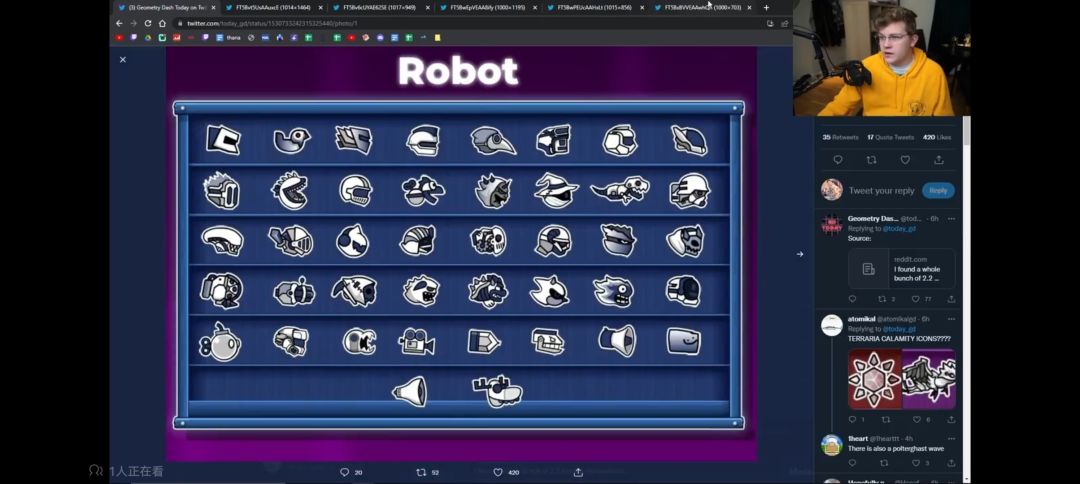Switch to the tab labeled 1015×856
This screenshot has width=1080, height=484.
(594, 7)
